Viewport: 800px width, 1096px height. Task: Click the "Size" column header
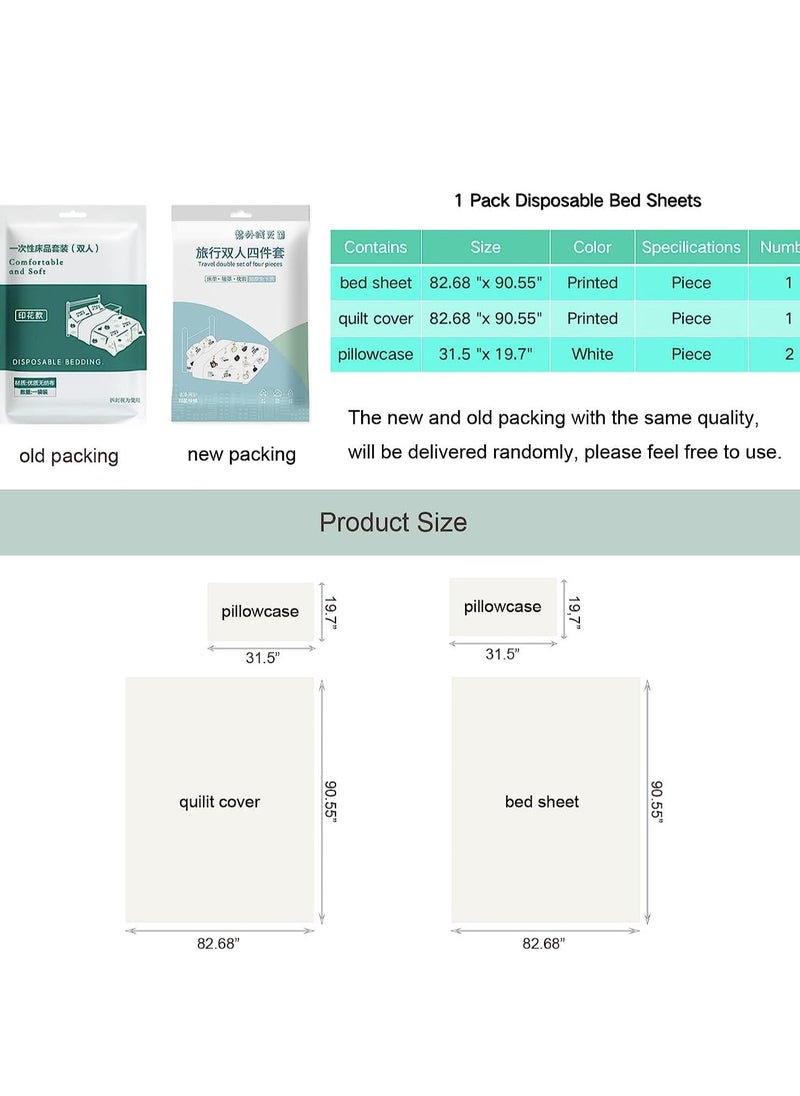(x=485, y=247)
